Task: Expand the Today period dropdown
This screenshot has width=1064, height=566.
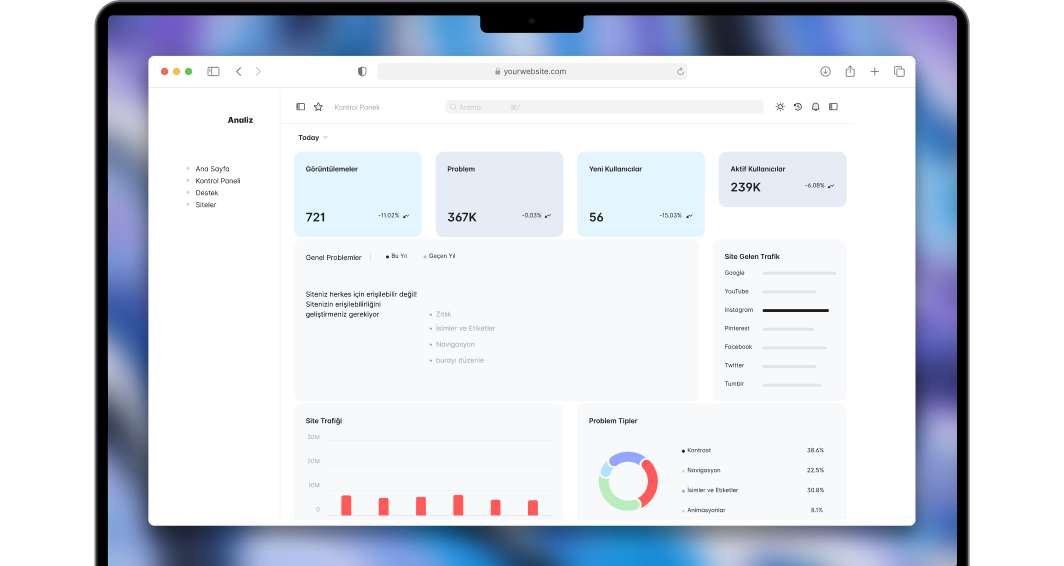Action: coord(313,138)
